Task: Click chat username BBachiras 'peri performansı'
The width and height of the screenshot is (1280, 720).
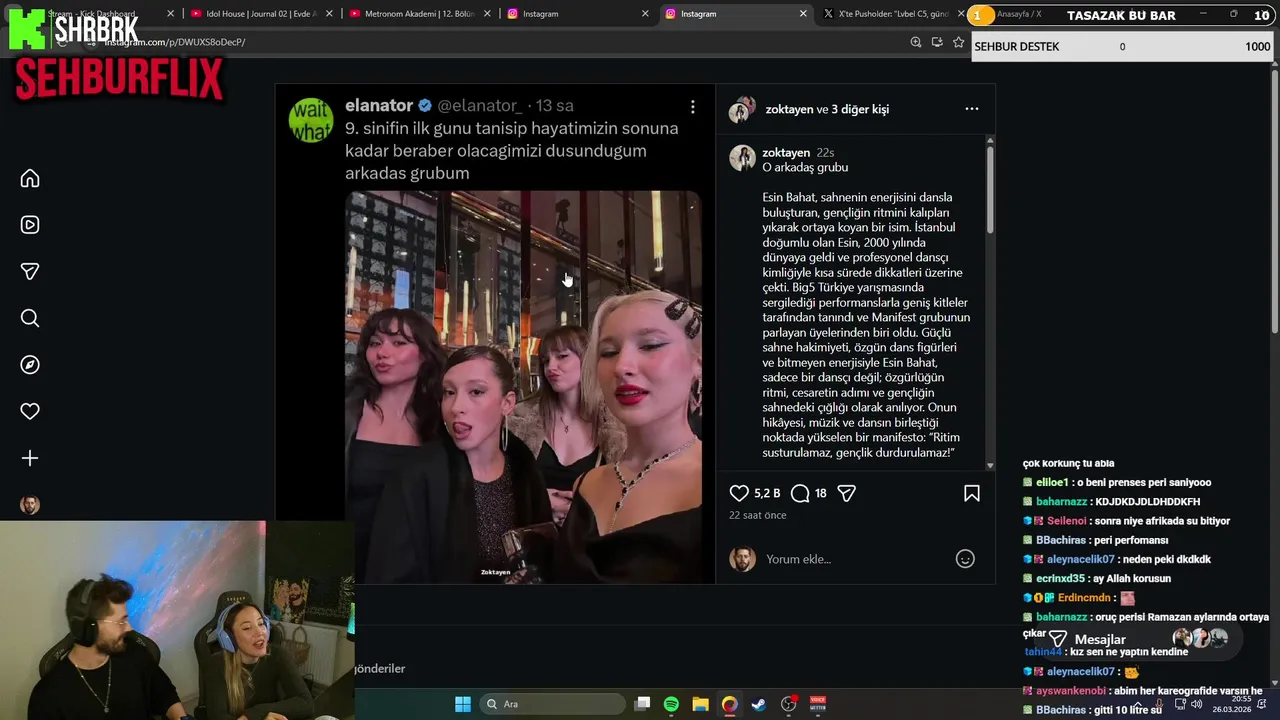Action: click(x=1060, y=540)
